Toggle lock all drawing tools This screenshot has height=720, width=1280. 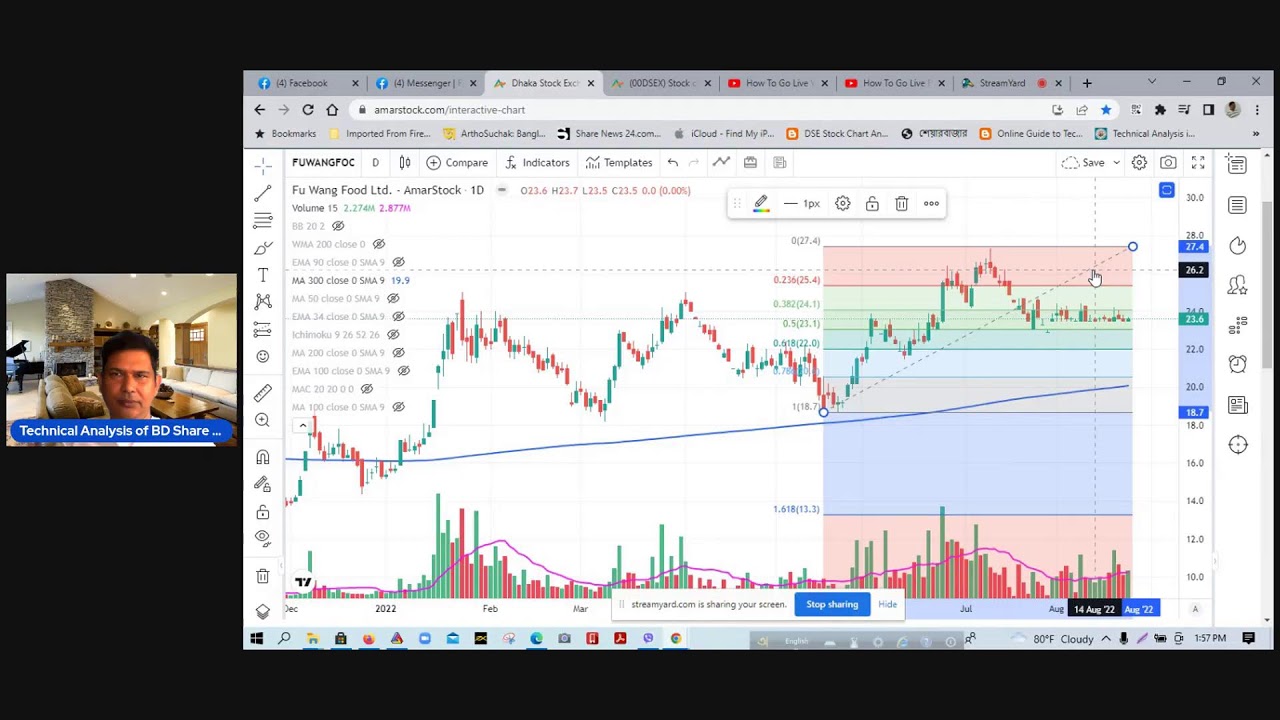pyautogui.click(x=263, y=512)
